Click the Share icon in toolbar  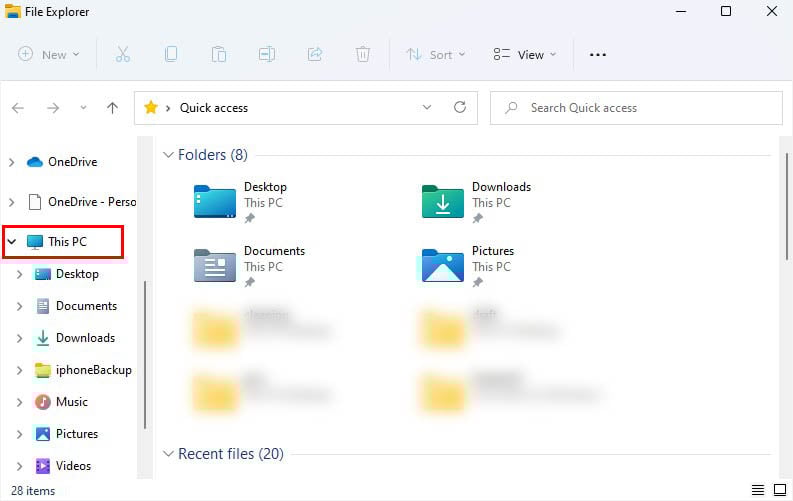315,54
